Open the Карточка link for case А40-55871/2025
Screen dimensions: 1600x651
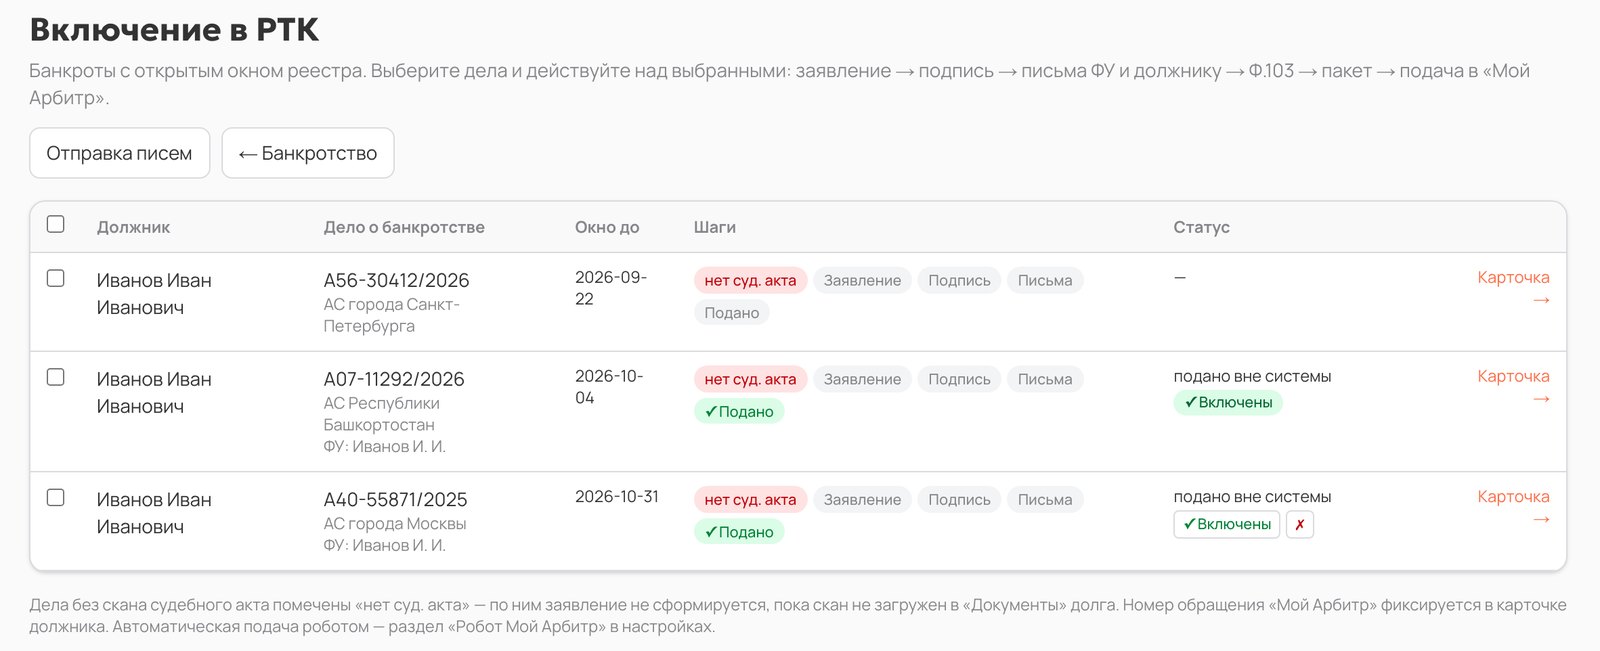point(1513,507)
